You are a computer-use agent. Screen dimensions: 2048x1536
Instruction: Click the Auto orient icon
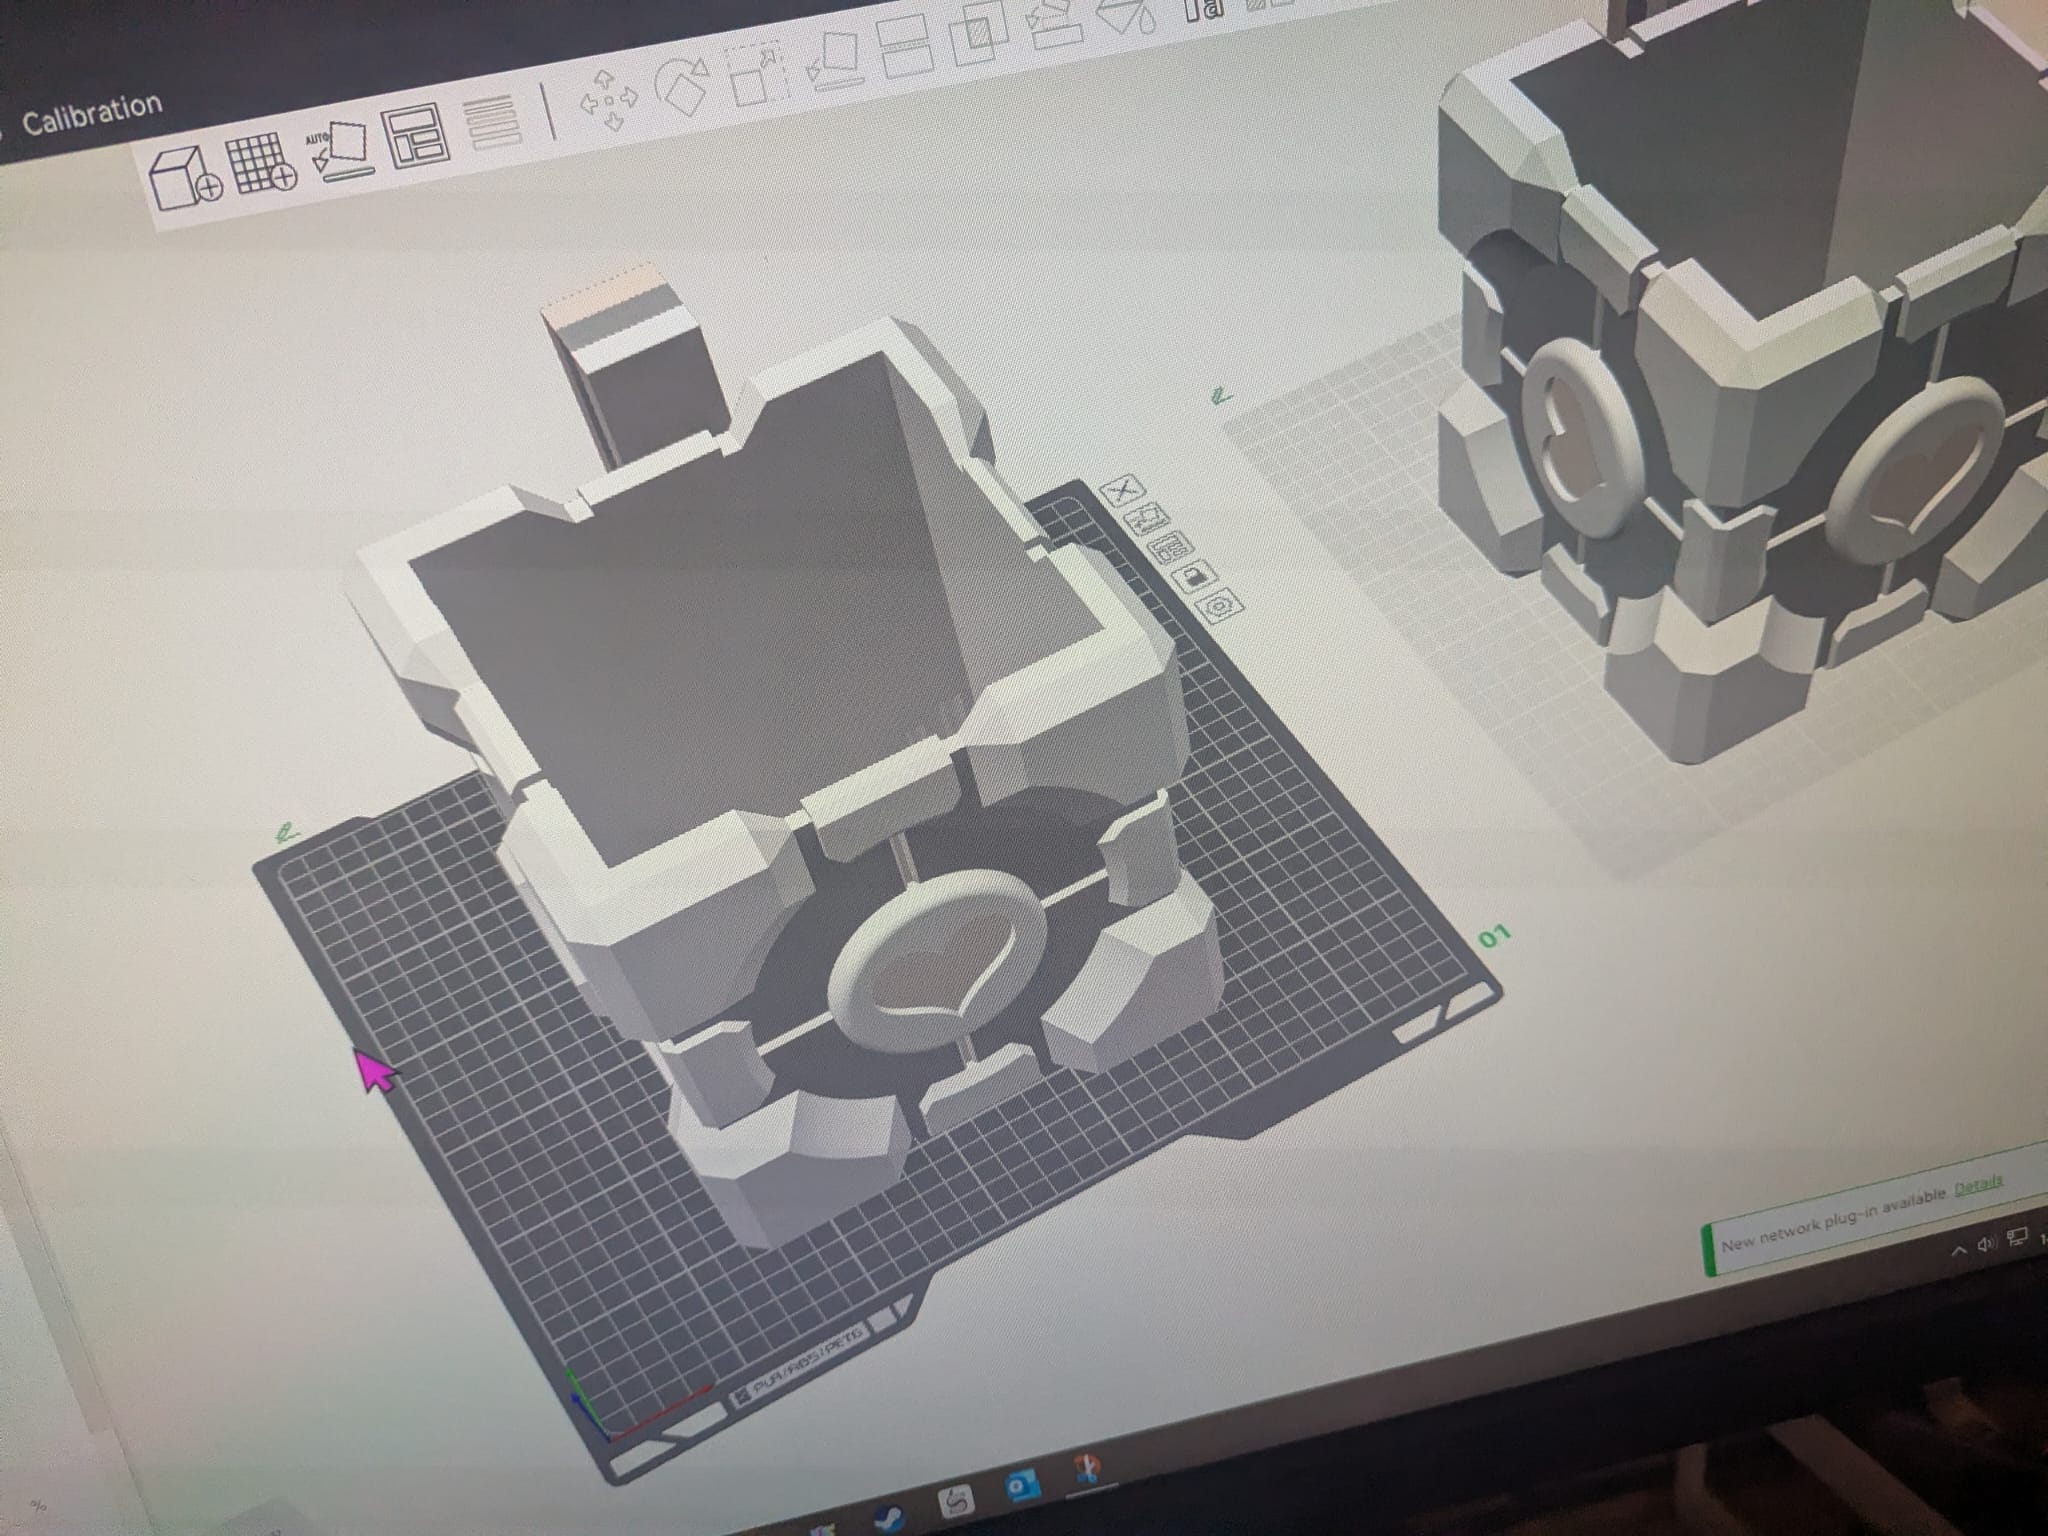341,150
